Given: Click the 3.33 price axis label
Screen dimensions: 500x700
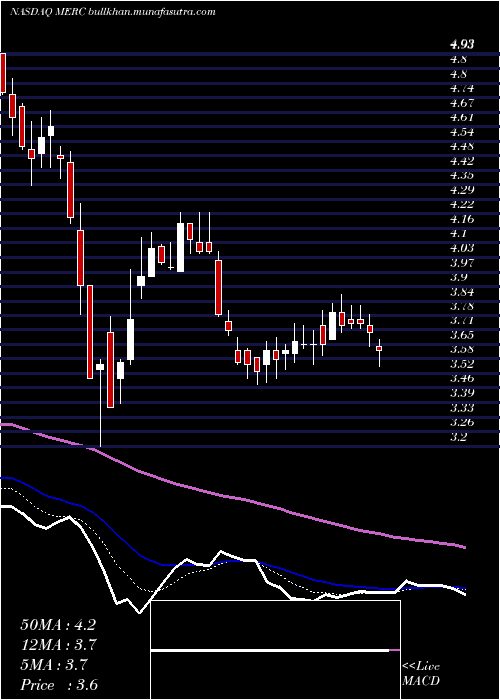Looking at the screenshot, I should (x=462, y=407).
